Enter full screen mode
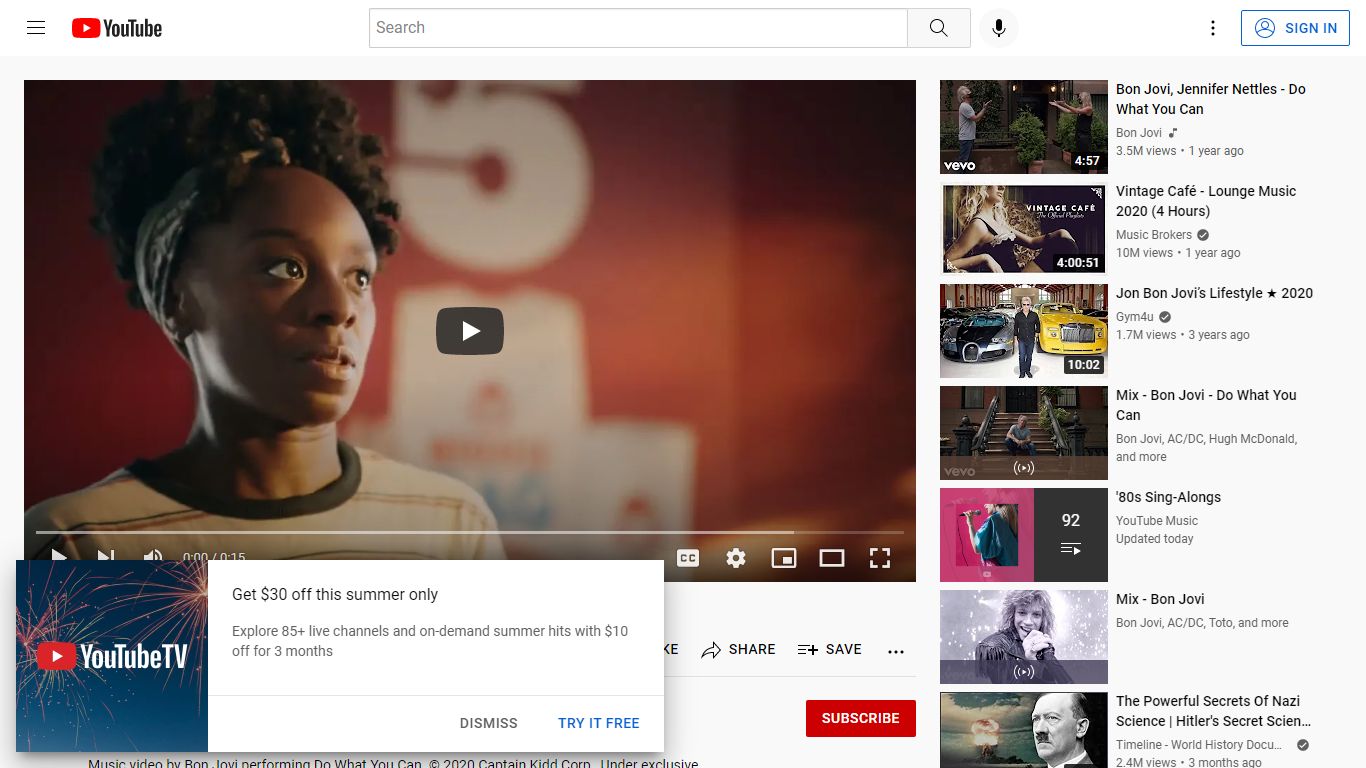1366x768 pixels. [880, 558]
